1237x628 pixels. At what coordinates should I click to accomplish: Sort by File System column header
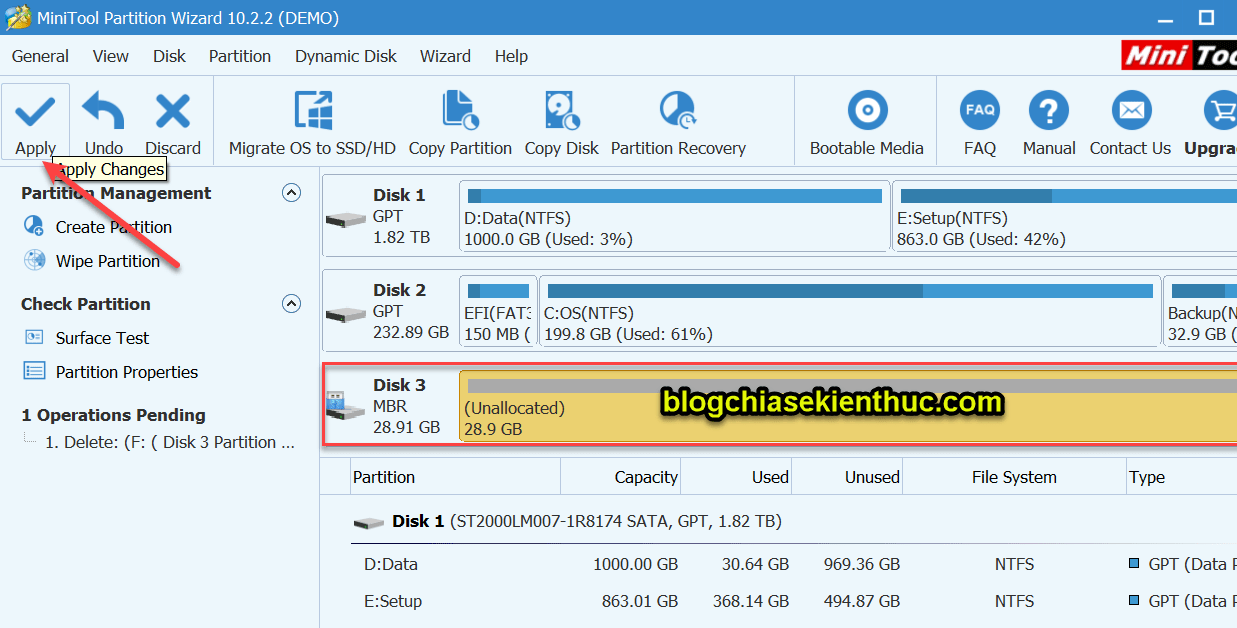pyautogui.click(x=1014, y=477)
